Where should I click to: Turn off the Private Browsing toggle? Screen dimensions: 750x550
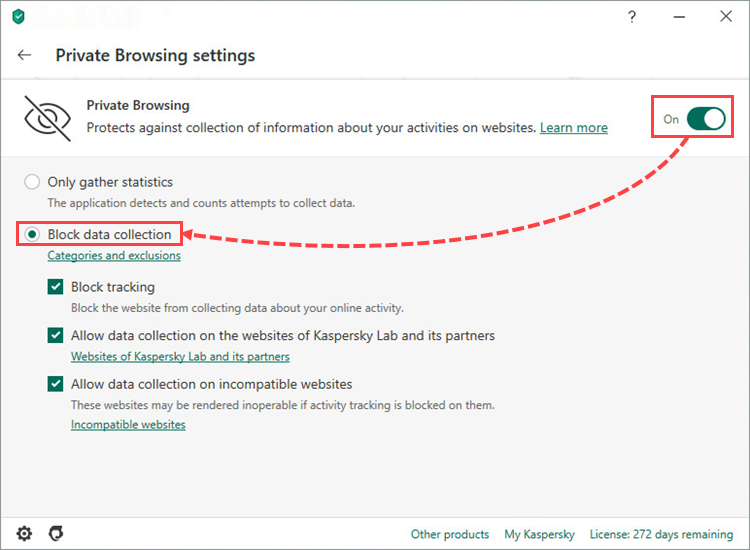click(x=706, y=119)
